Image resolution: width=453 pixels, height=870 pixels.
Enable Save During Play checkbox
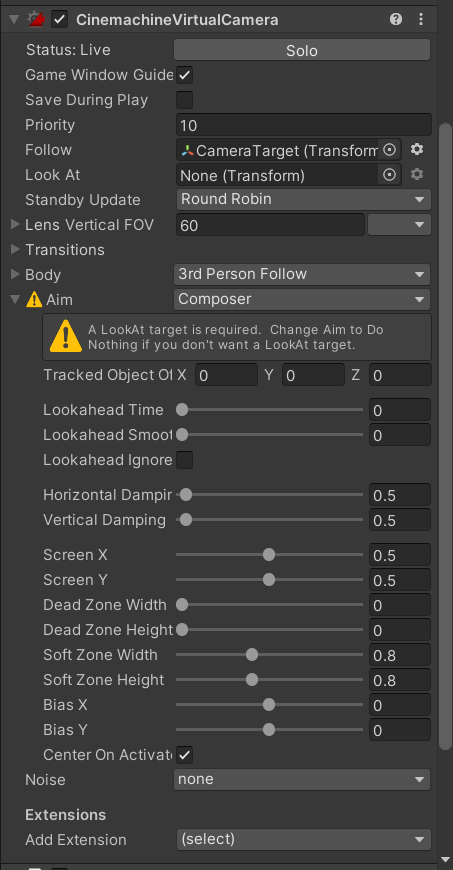click(184, 100)
